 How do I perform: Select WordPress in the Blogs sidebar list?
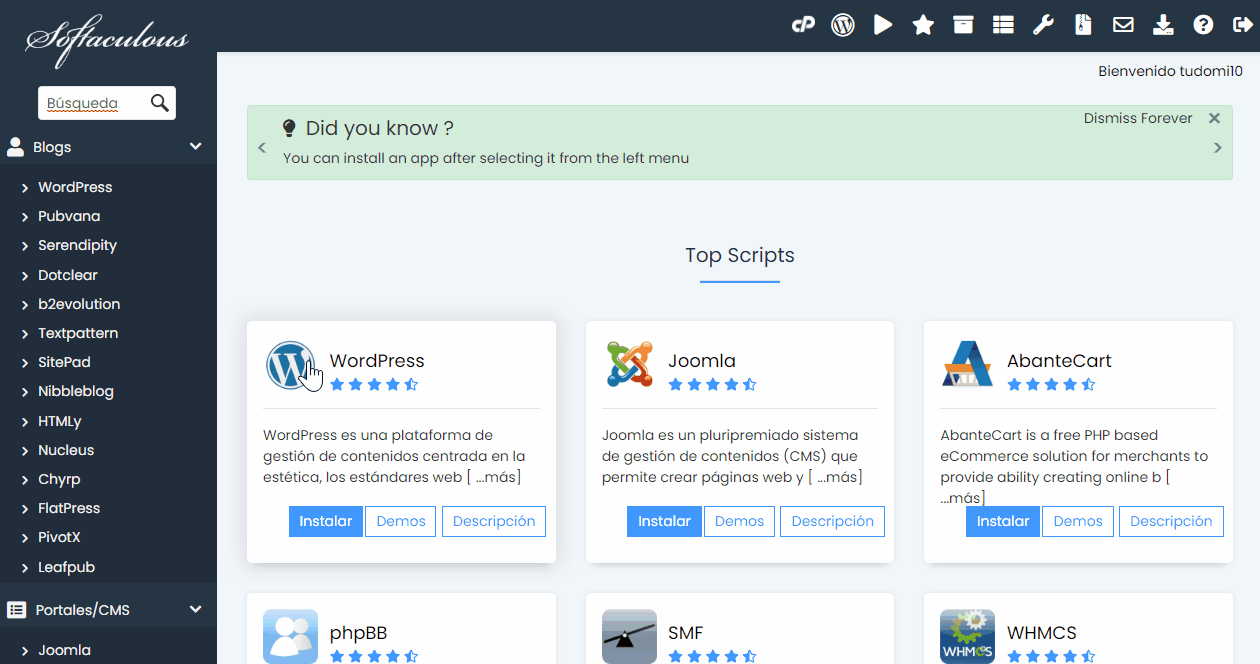pos(75,187)
